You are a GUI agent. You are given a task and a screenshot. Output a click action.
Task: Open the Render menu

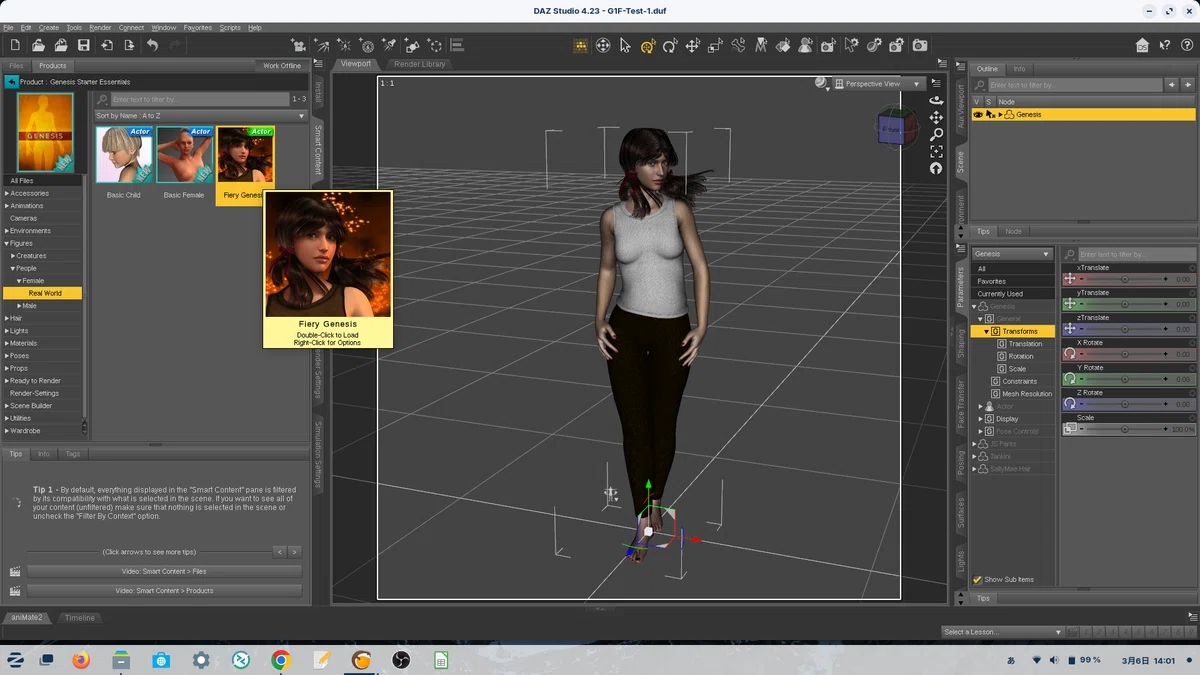tap(100, 27)
